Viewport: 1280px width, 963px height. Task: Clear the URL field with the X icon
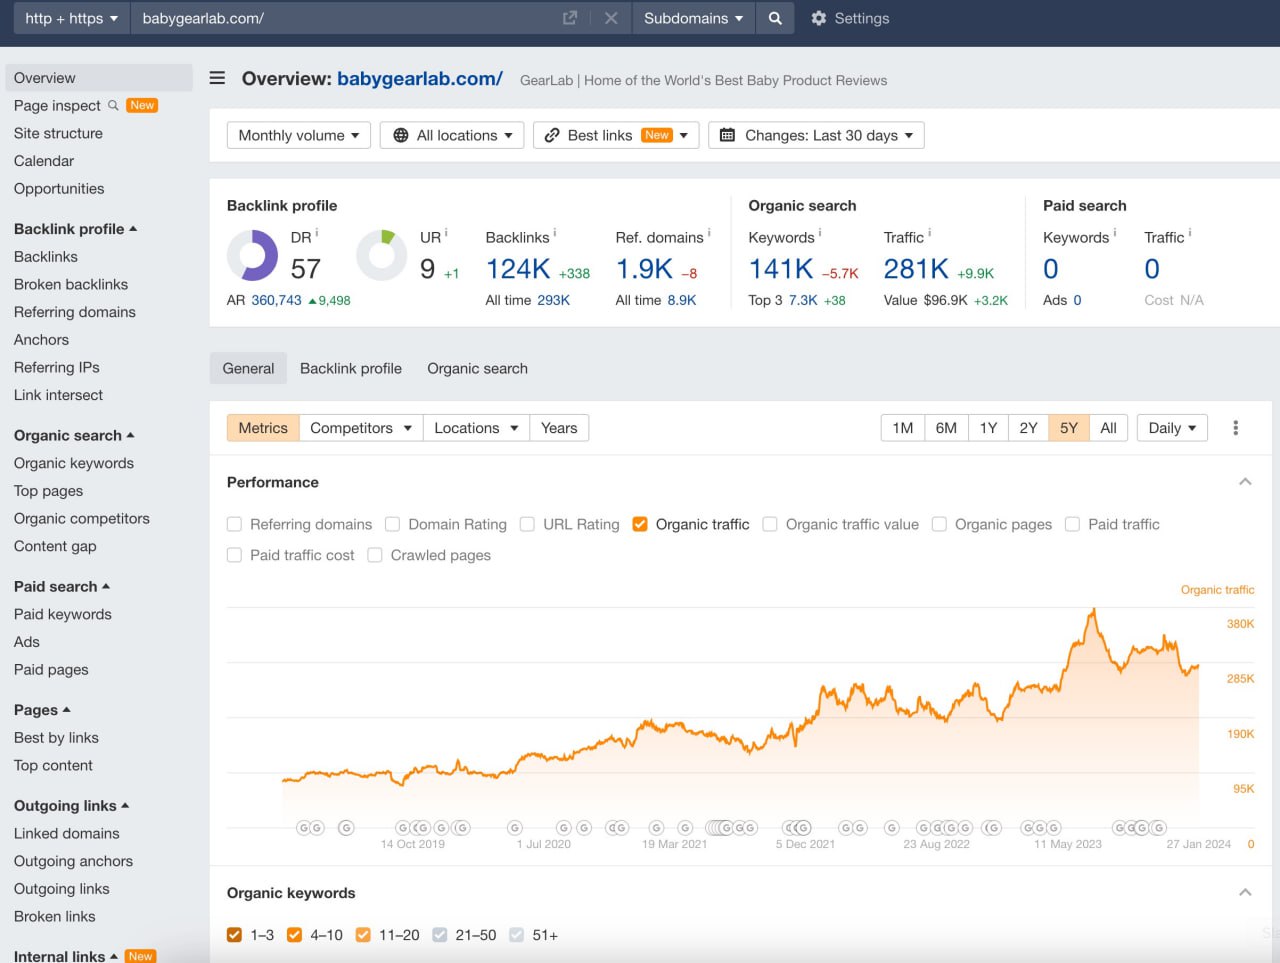coord(611,18)
